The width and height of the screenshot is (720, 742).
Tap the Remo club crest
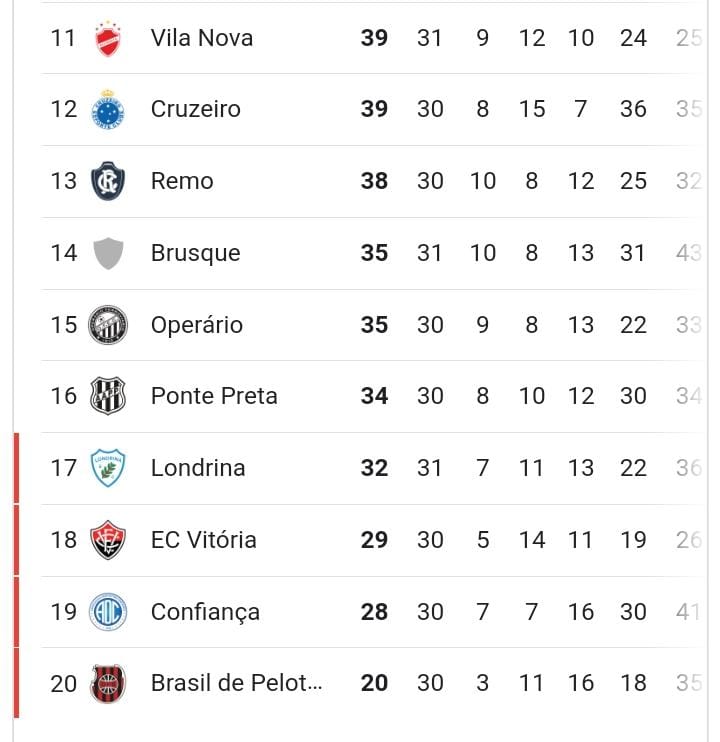click(x=108, y=181)
